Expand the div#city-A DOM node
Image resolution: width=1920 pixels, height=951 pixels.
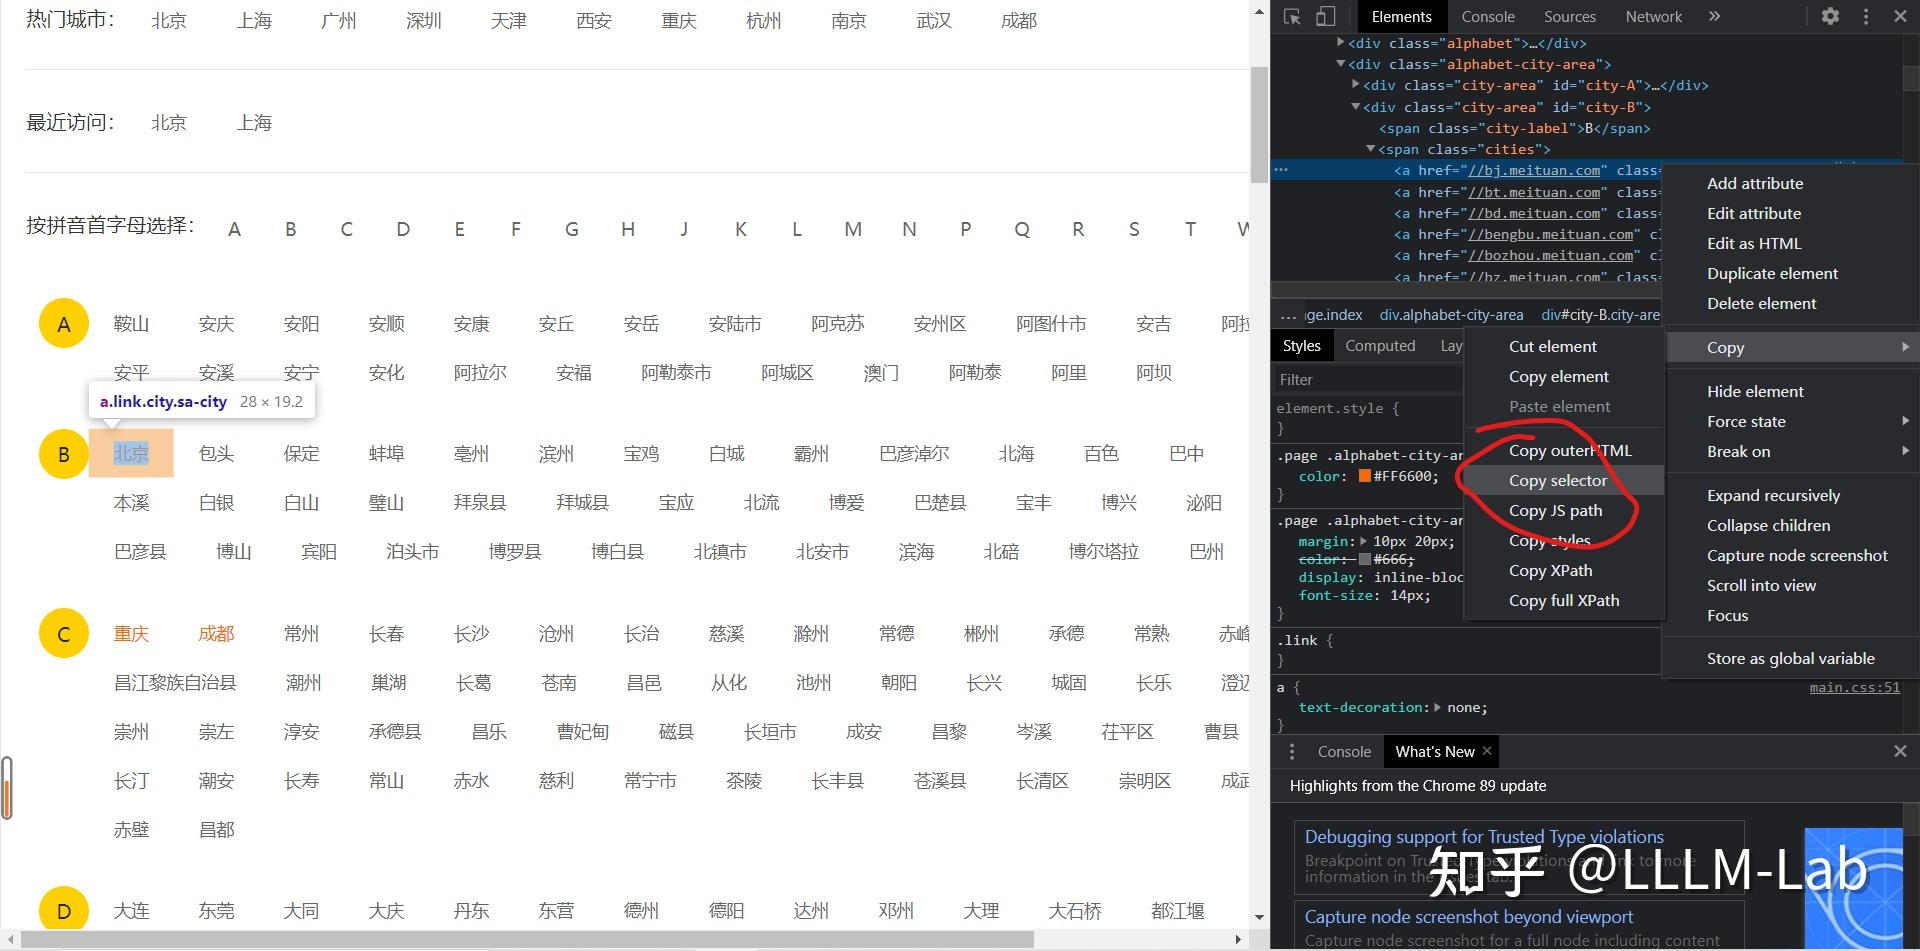pos(1355,85)
